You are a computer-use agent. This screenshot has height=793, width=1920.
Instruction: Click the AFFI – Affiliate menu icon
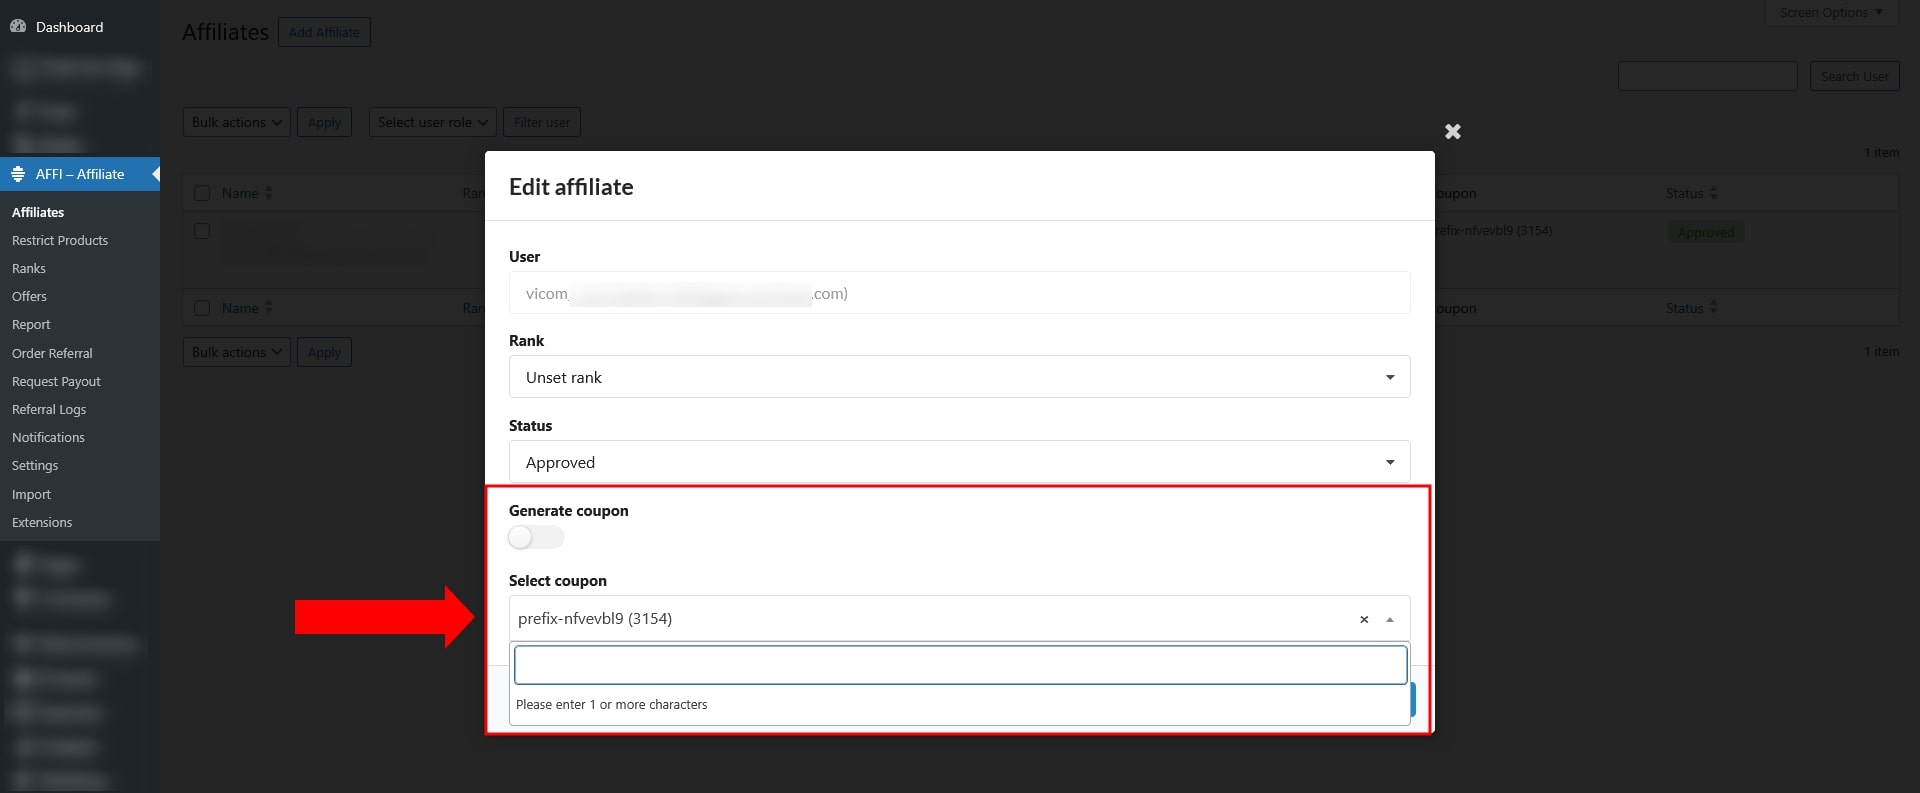tap(18, 174)
